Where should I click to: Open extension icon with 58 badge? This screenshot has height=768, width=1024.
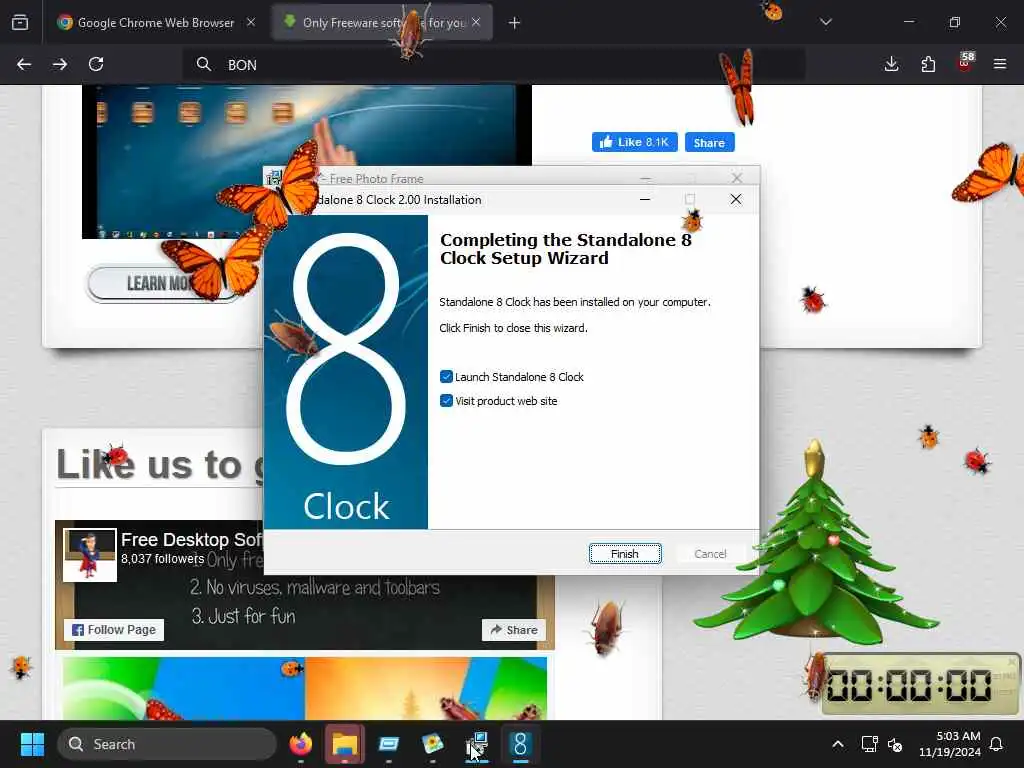tap(965, 62)
